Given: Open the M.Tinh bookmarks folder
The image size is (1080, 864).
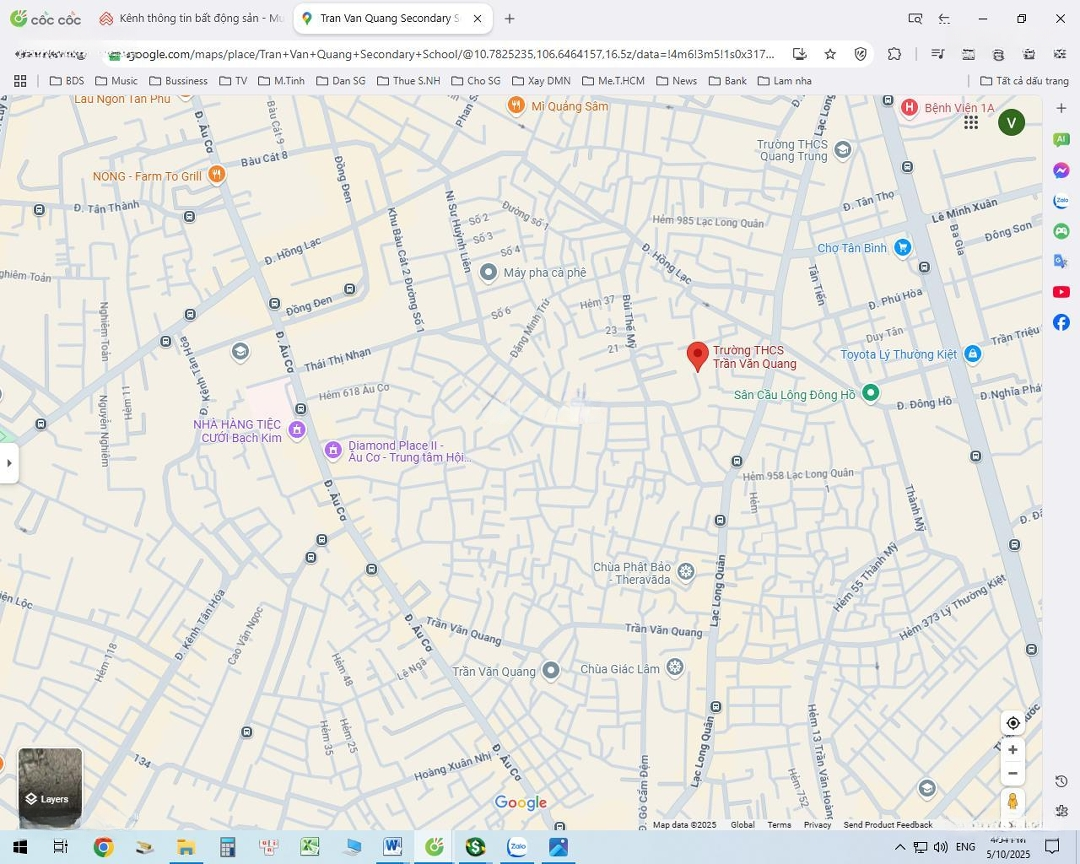Looking at the screenshot, I should click(281, 81).
